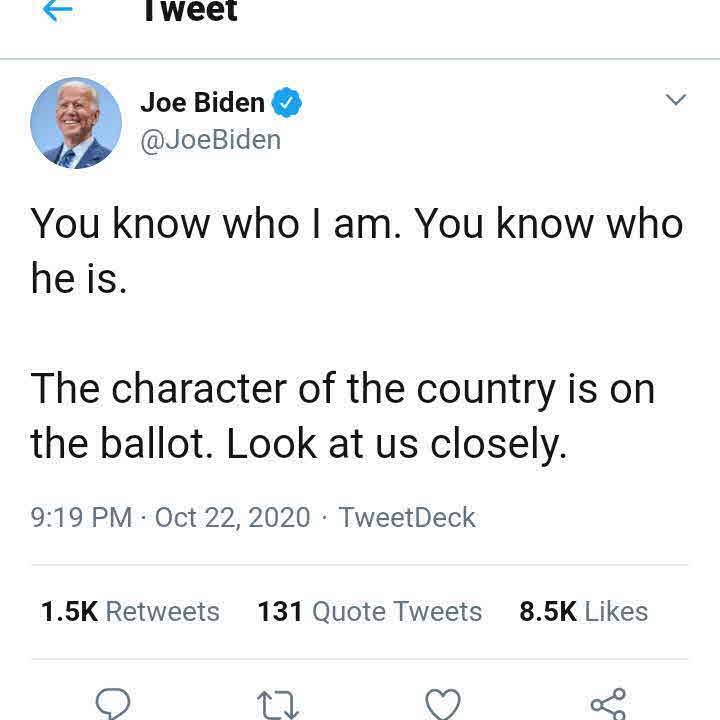
Task: Click the Oct 22, 2020 date
Action: coord(234,517)
